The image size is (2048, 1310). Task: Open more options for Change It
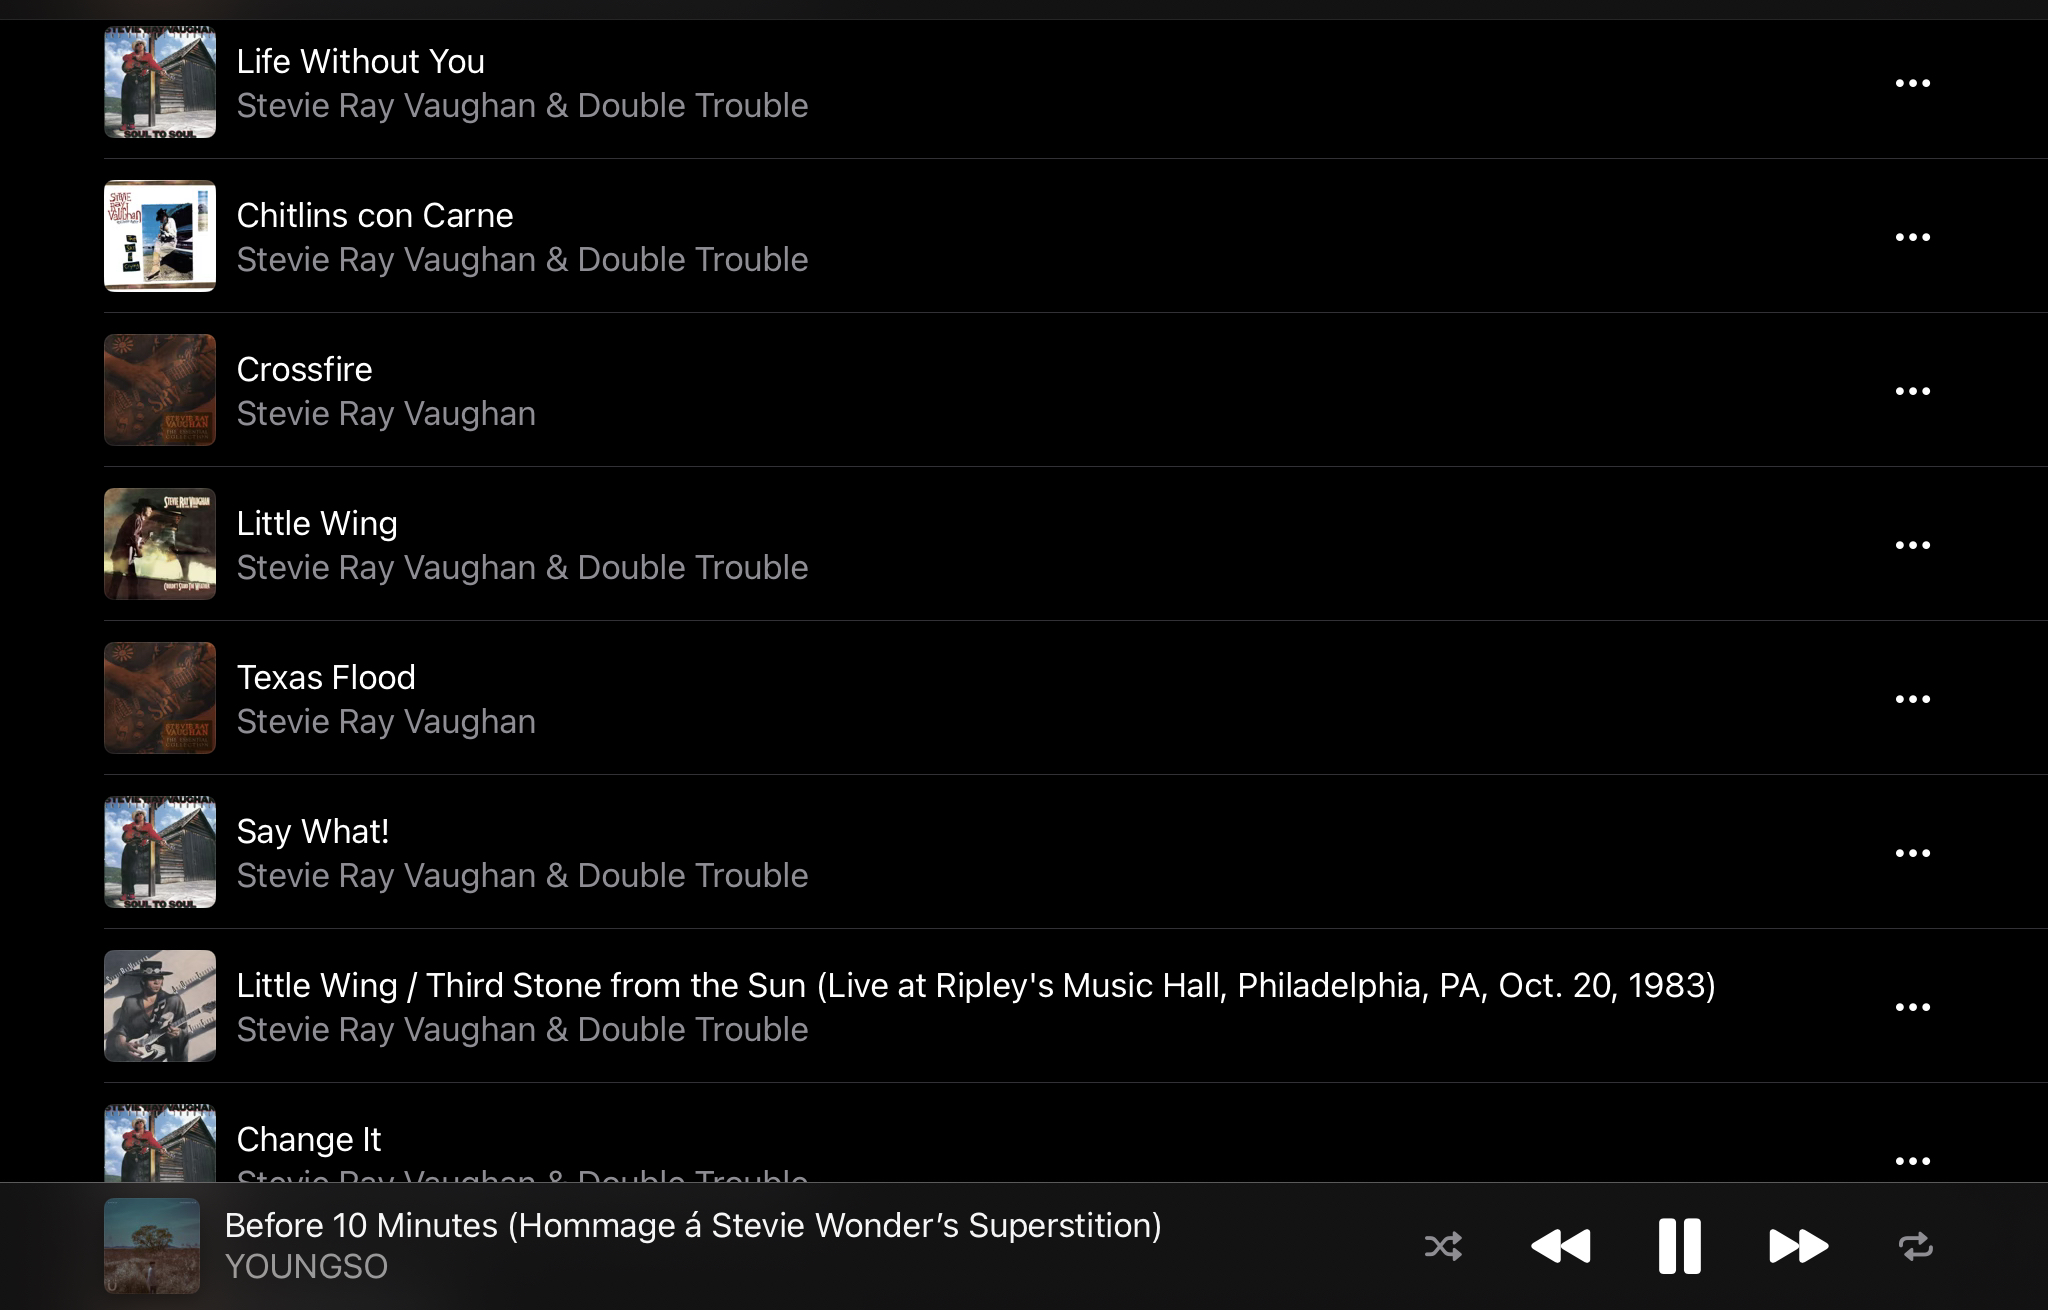coord(1913,1161)
